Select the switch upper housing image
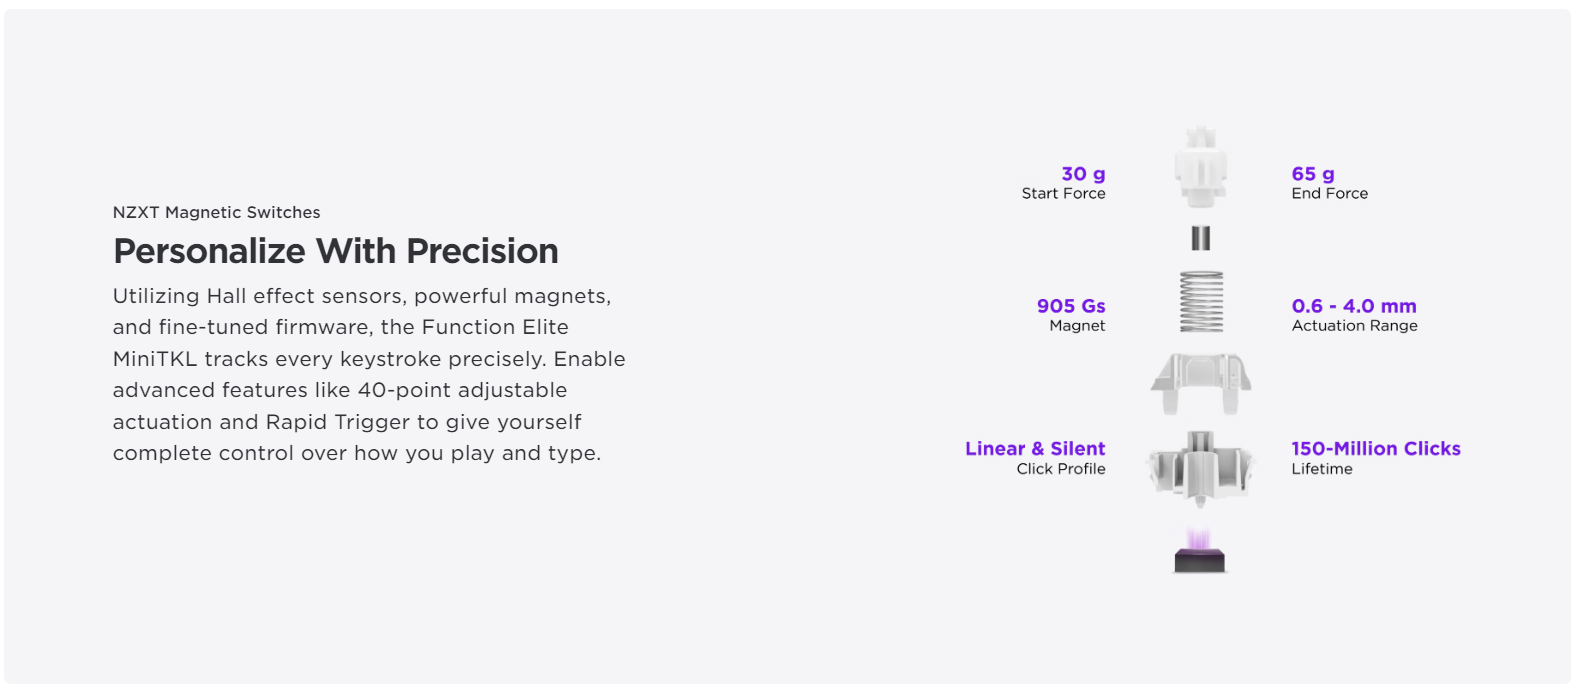 [x=1201, y=383]
